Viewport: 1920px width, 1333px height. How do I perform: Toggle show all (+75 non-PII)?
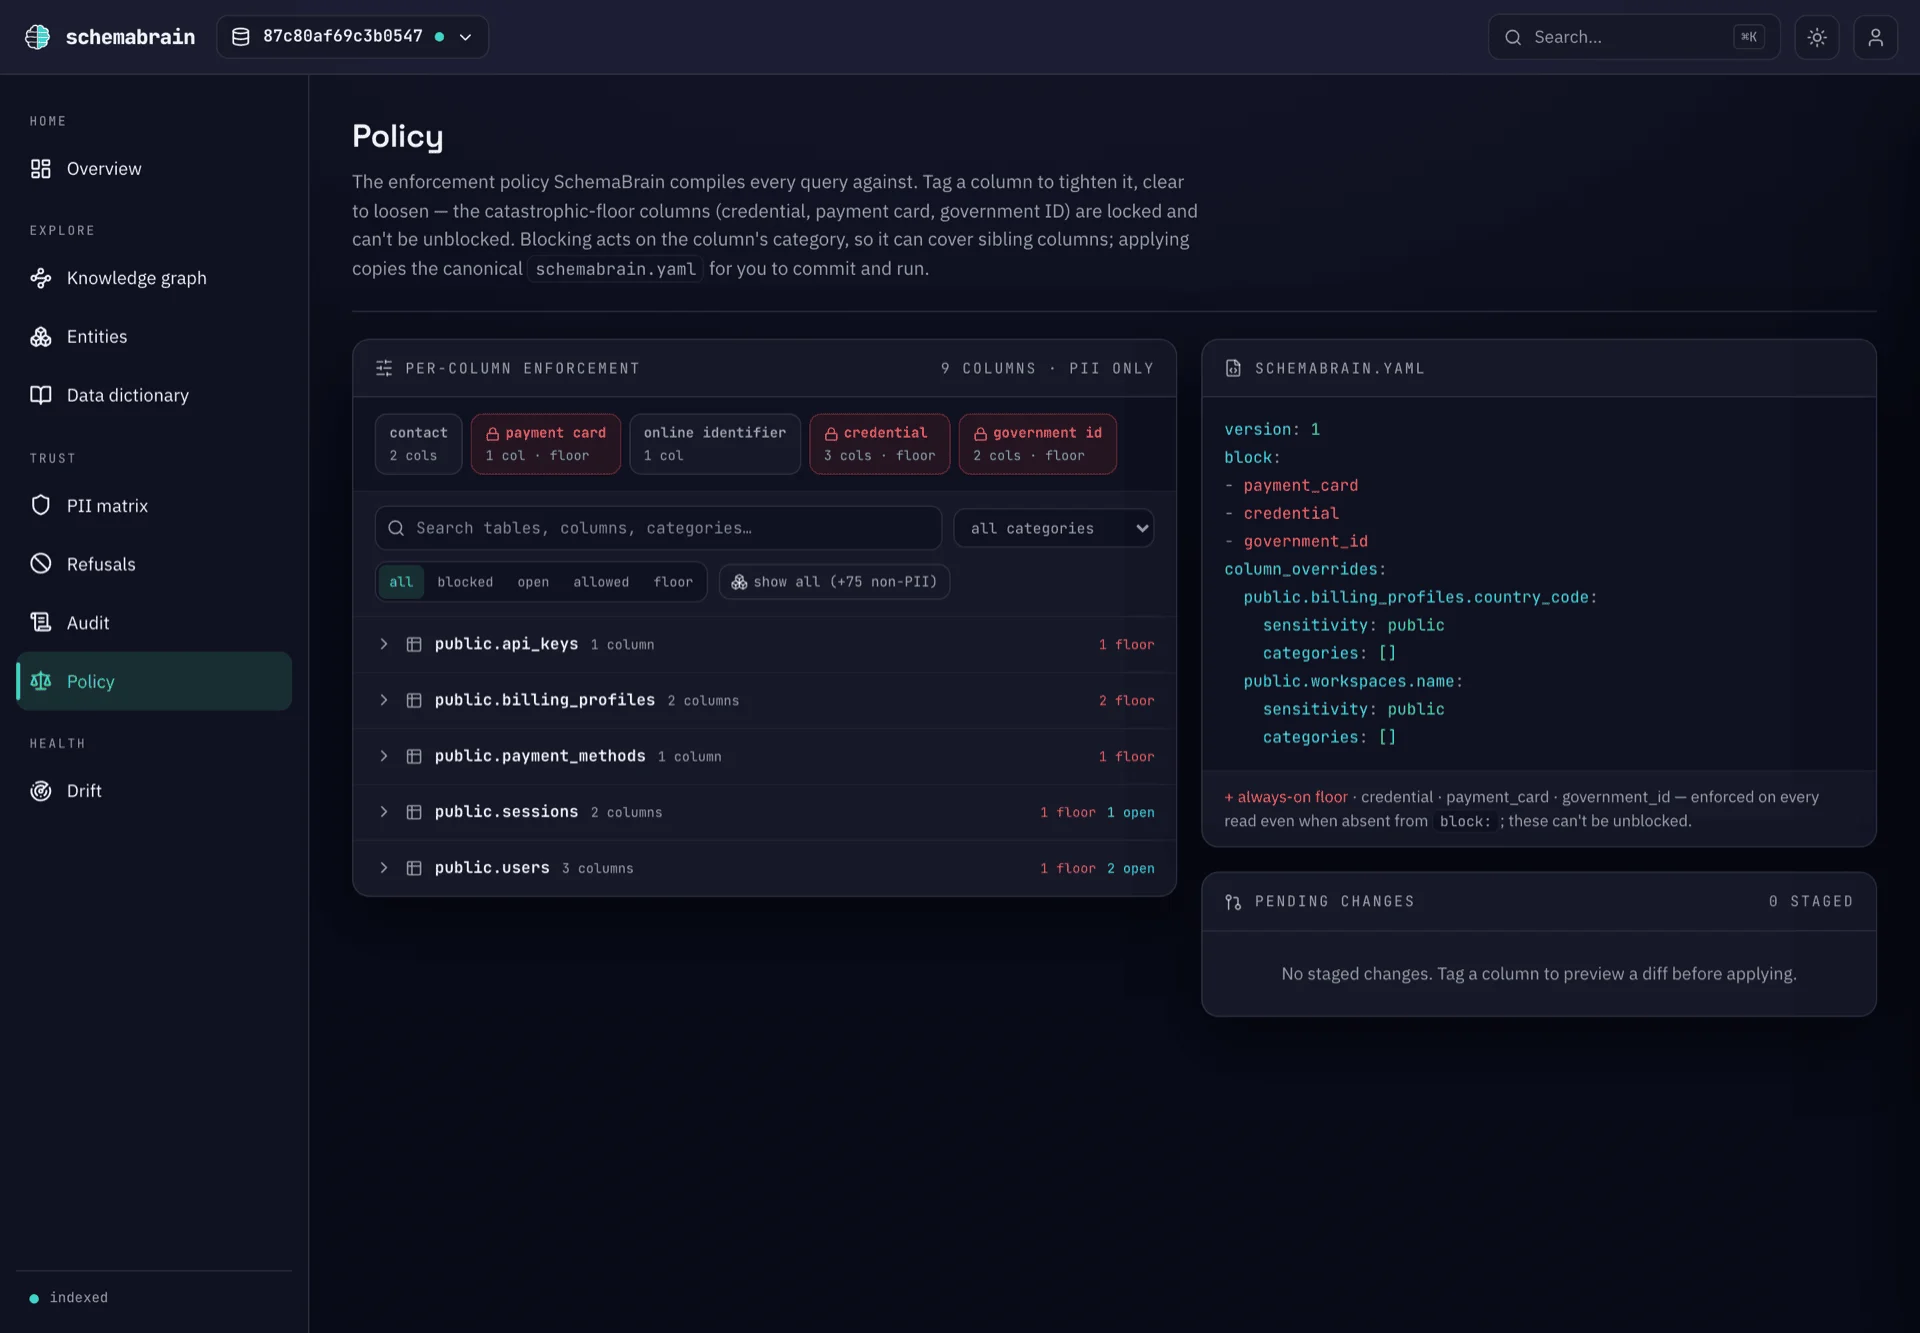coord(834,582)
